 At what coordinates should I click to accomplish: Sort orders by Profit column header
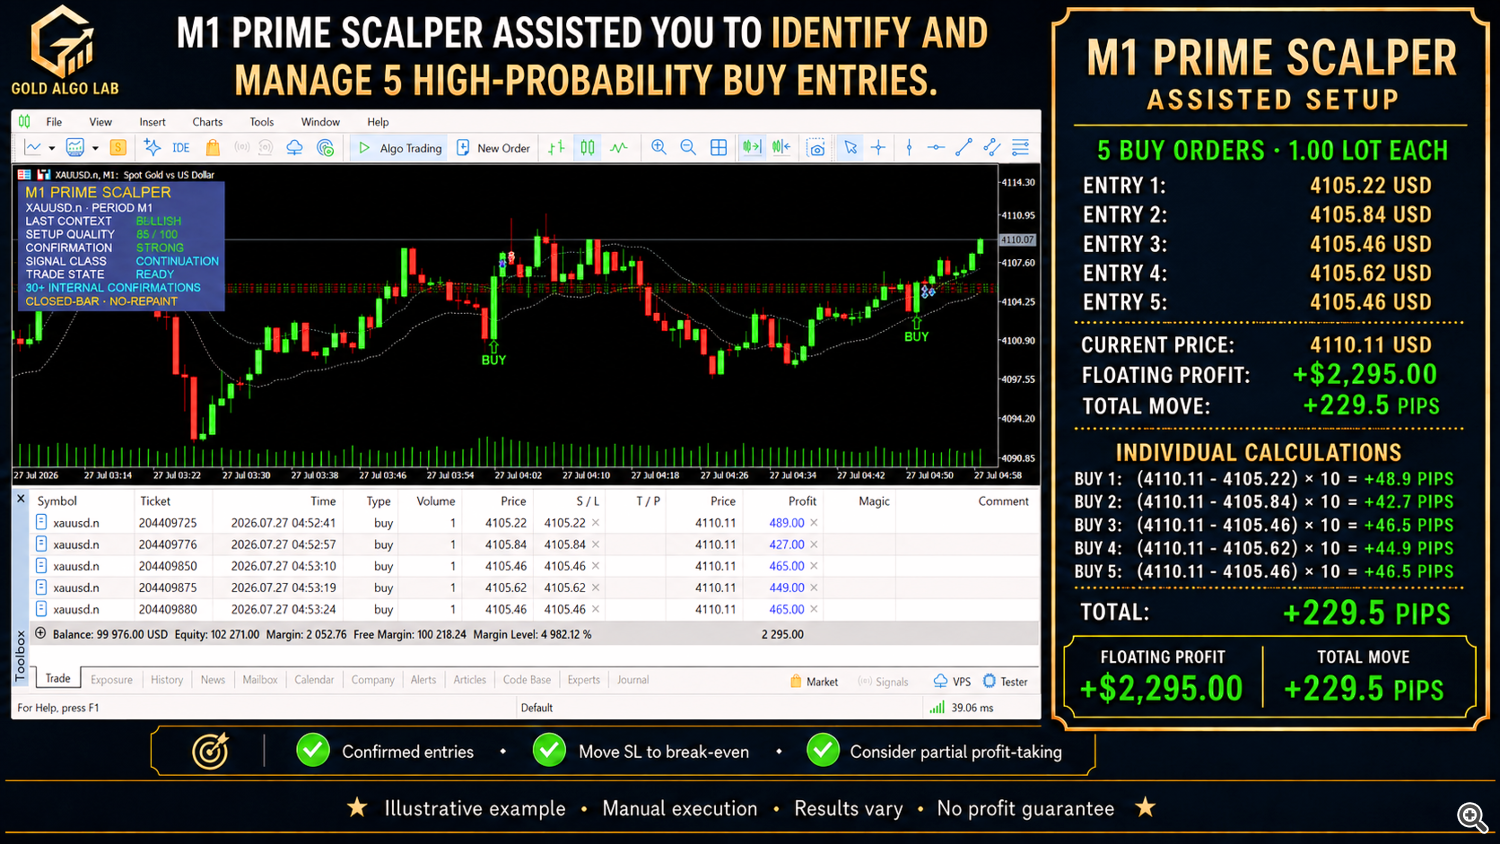coord(802,501)
